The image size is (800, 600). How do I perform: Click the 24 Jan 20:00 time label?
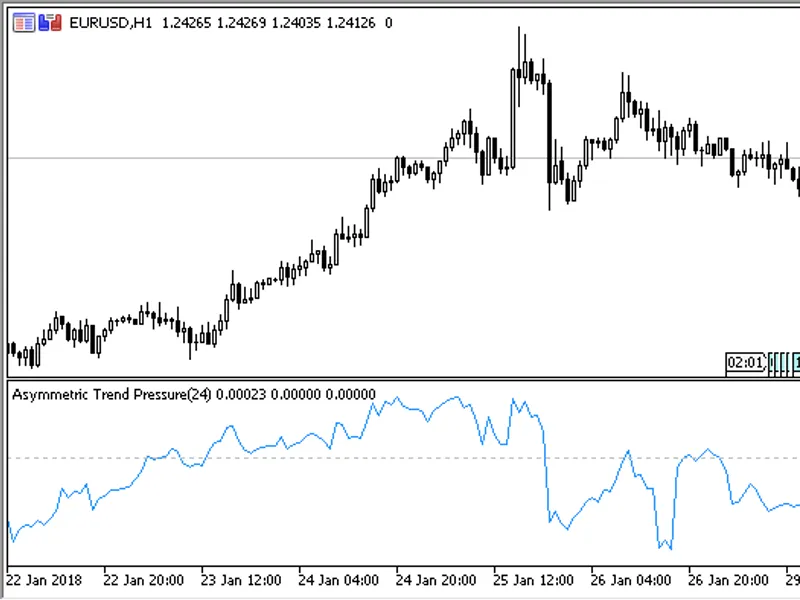pos(436,580)
